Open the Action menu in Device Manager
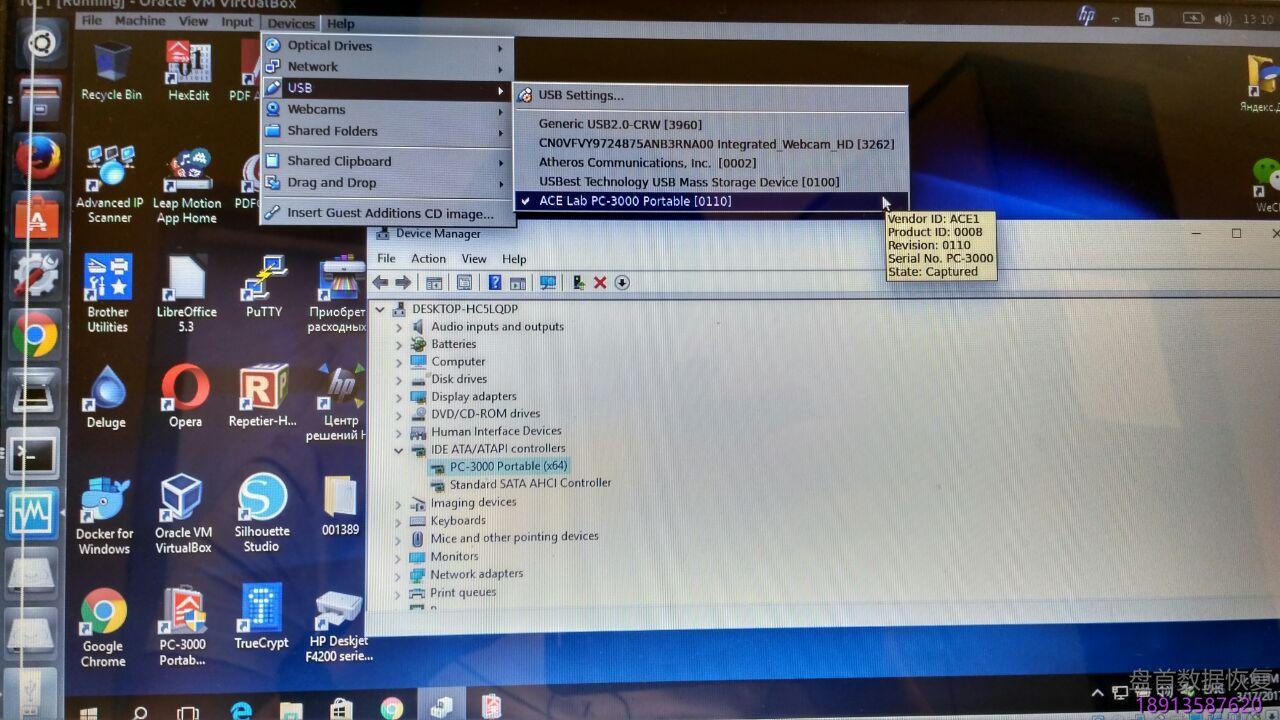 coord(428,258)
